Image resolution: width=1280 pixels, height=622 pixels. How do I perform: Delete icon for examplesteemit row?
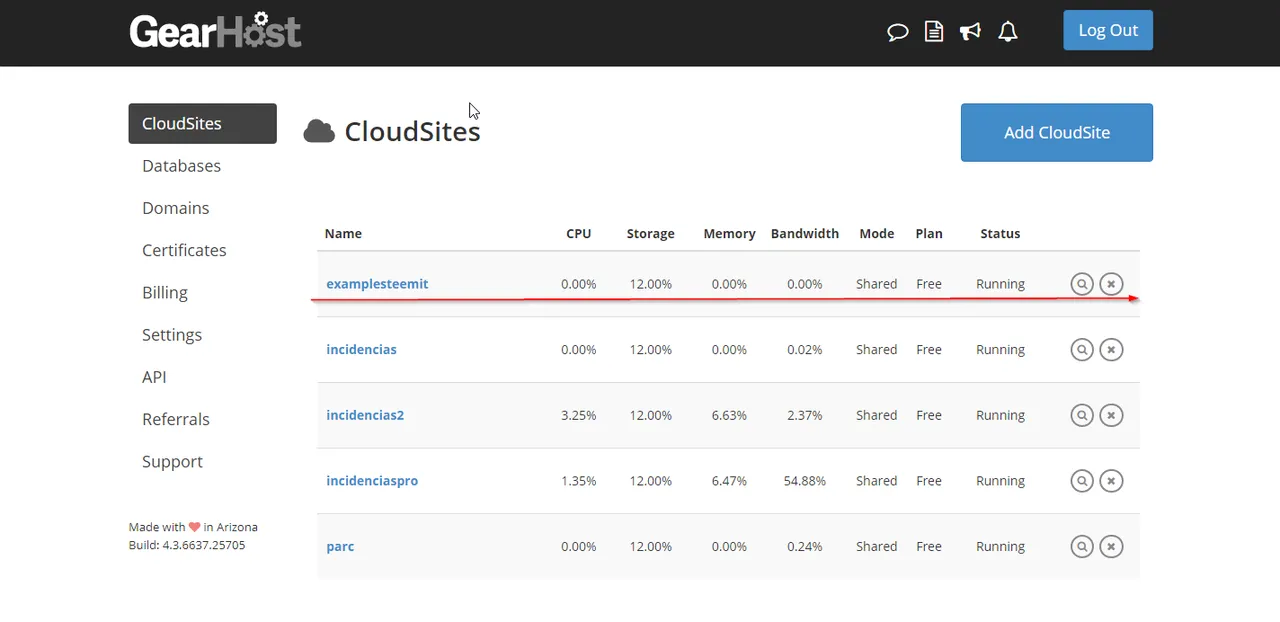[1111, 284]
